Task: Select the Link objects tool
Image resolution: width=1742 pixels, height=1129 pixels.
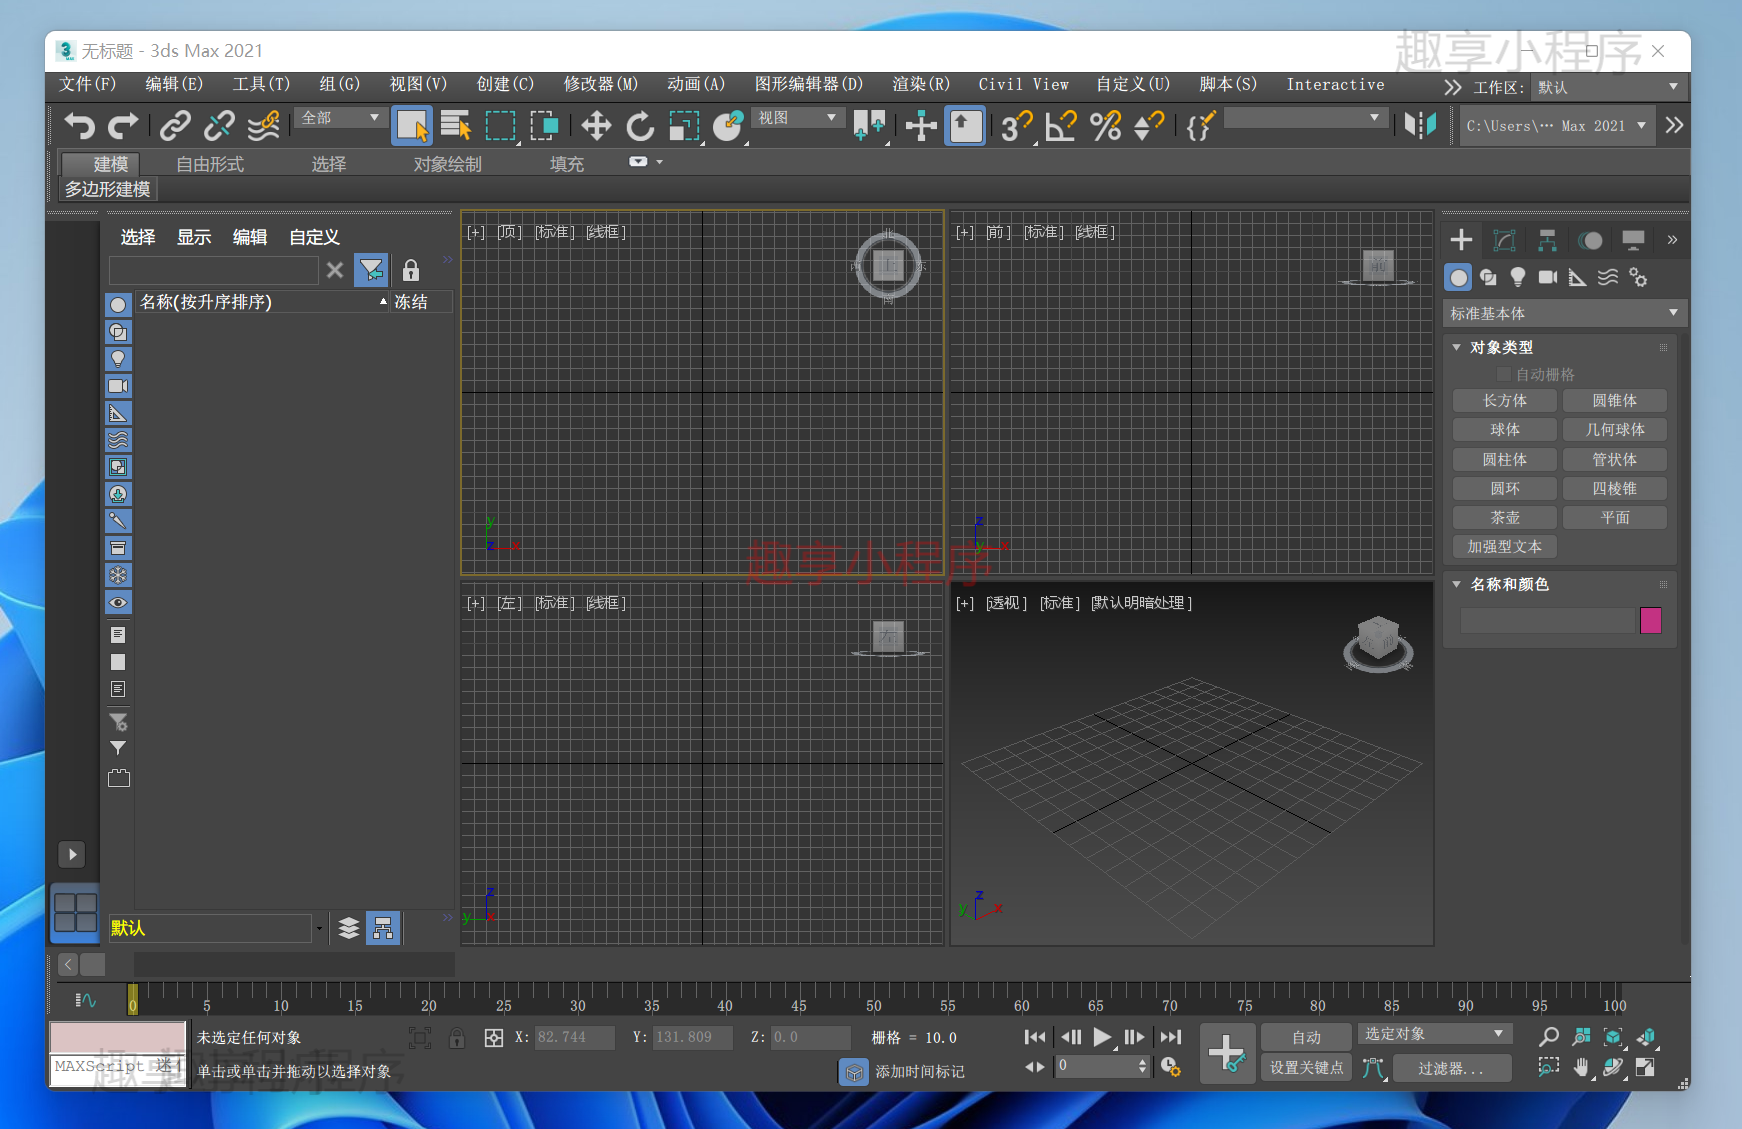Action: (x=176, y=126)
